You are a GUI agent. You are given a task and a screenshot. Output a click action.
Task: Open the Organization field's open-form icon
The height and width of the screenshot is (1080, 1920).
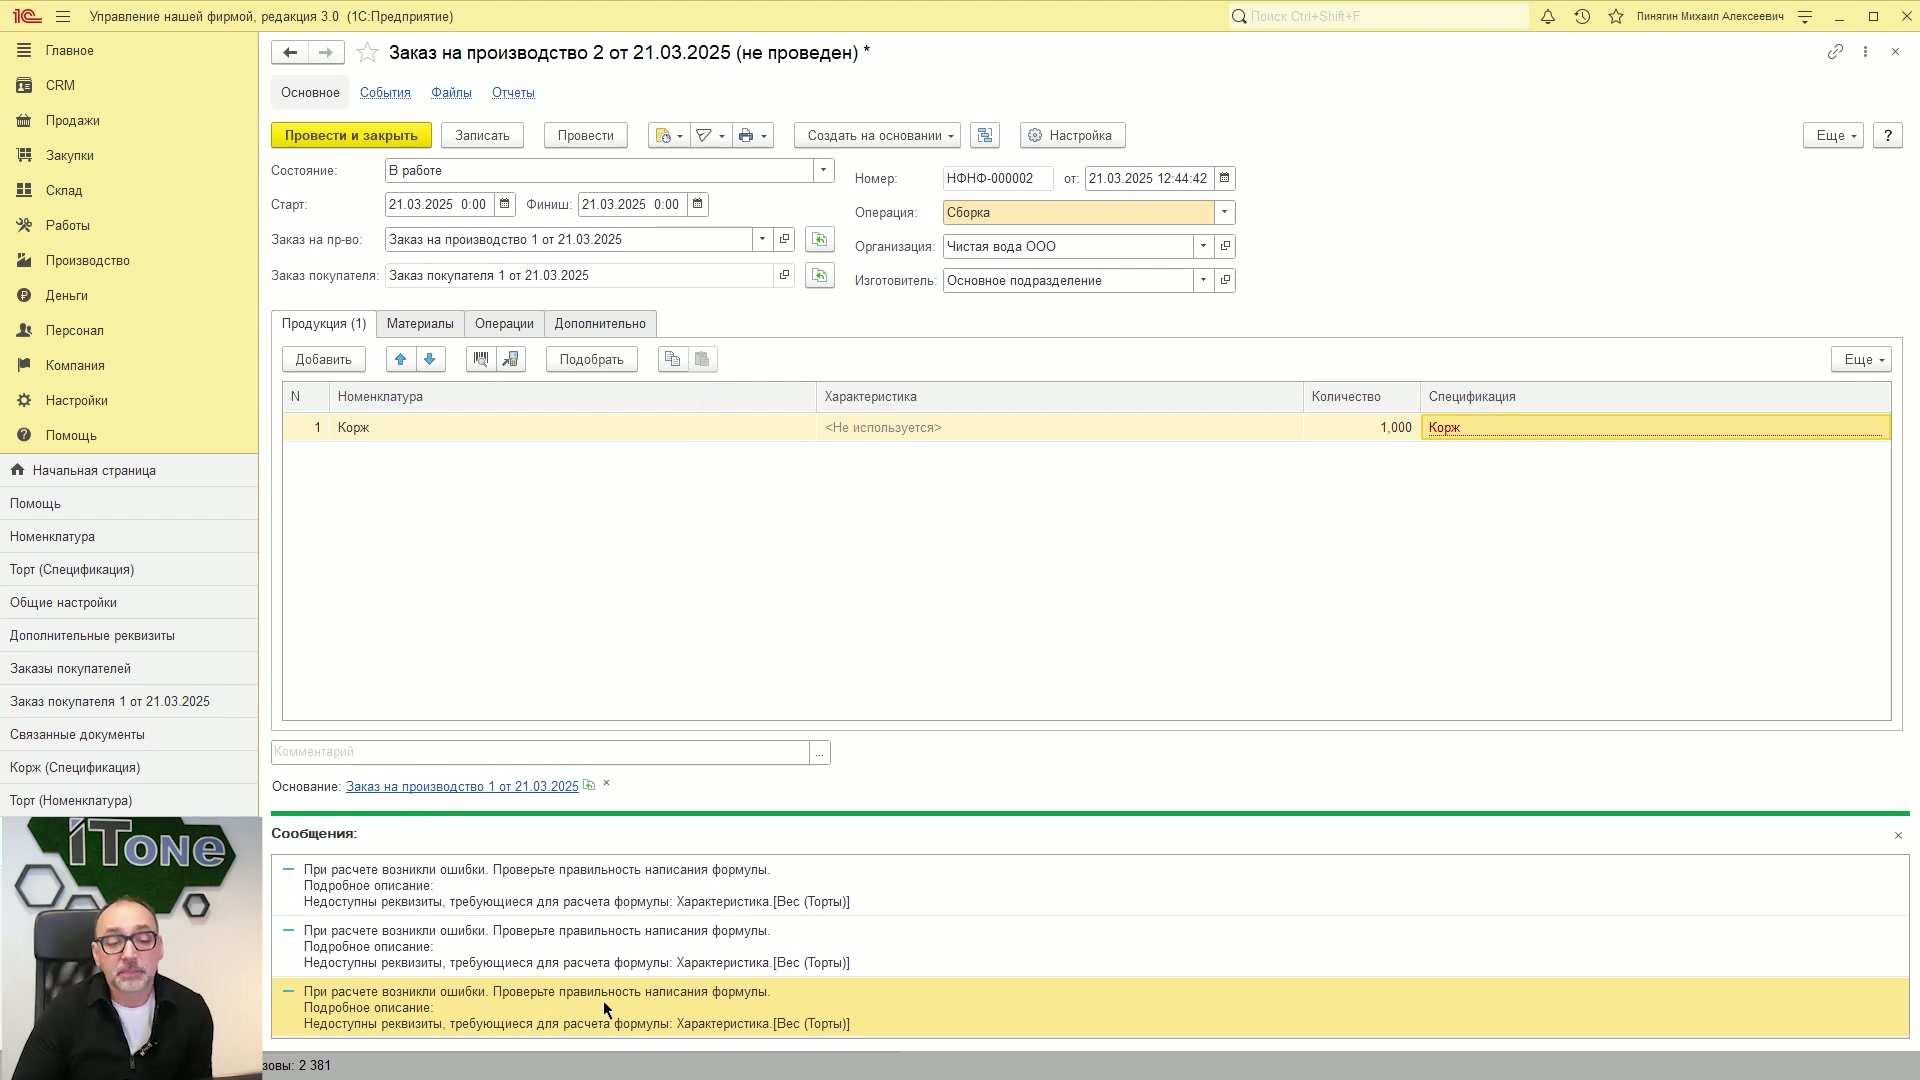tap(1225, 246)
